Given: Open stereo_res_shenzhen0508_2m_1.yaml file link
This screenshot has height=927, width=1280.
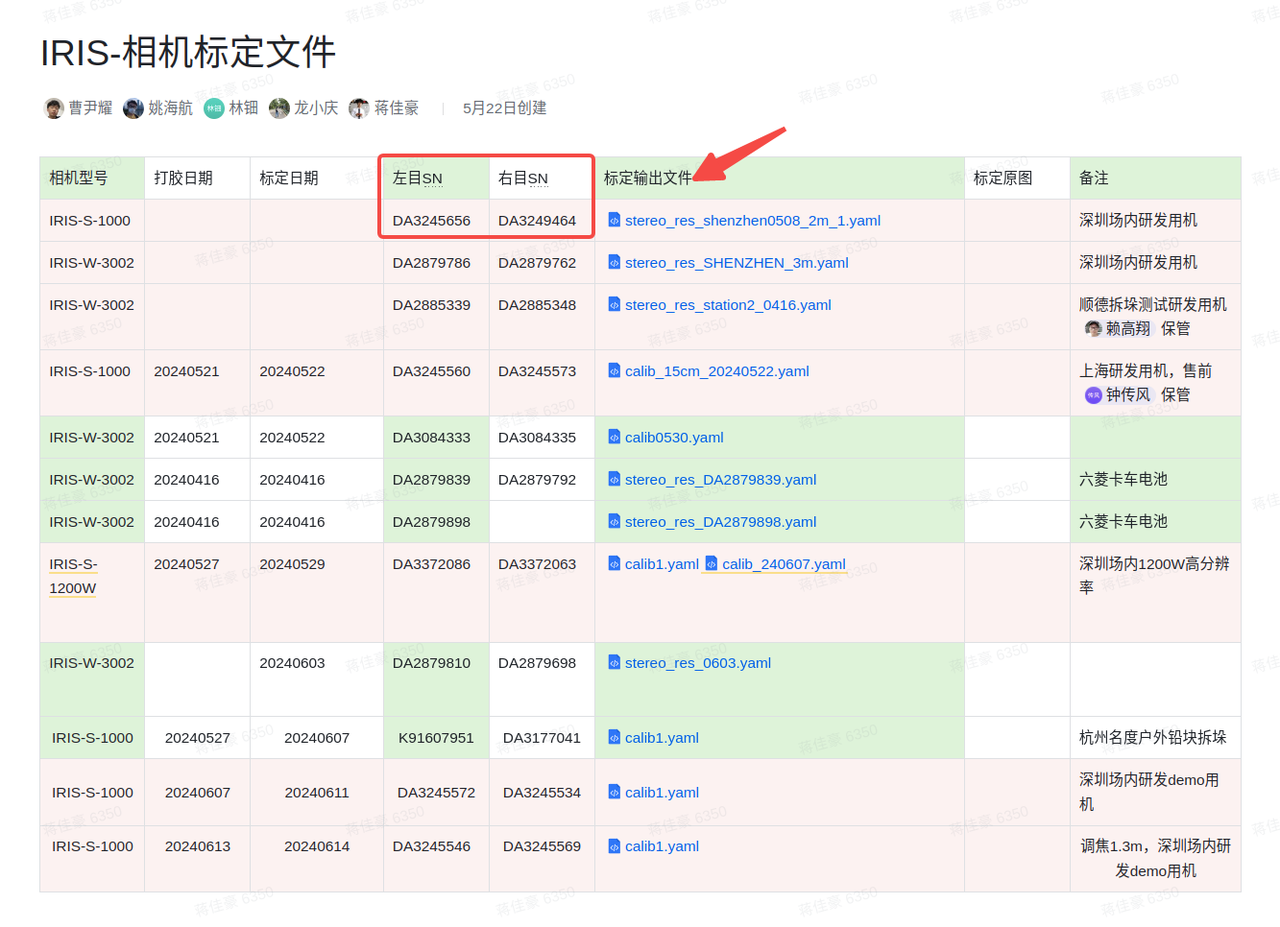Looking at the screenshot, I should 752,220.
